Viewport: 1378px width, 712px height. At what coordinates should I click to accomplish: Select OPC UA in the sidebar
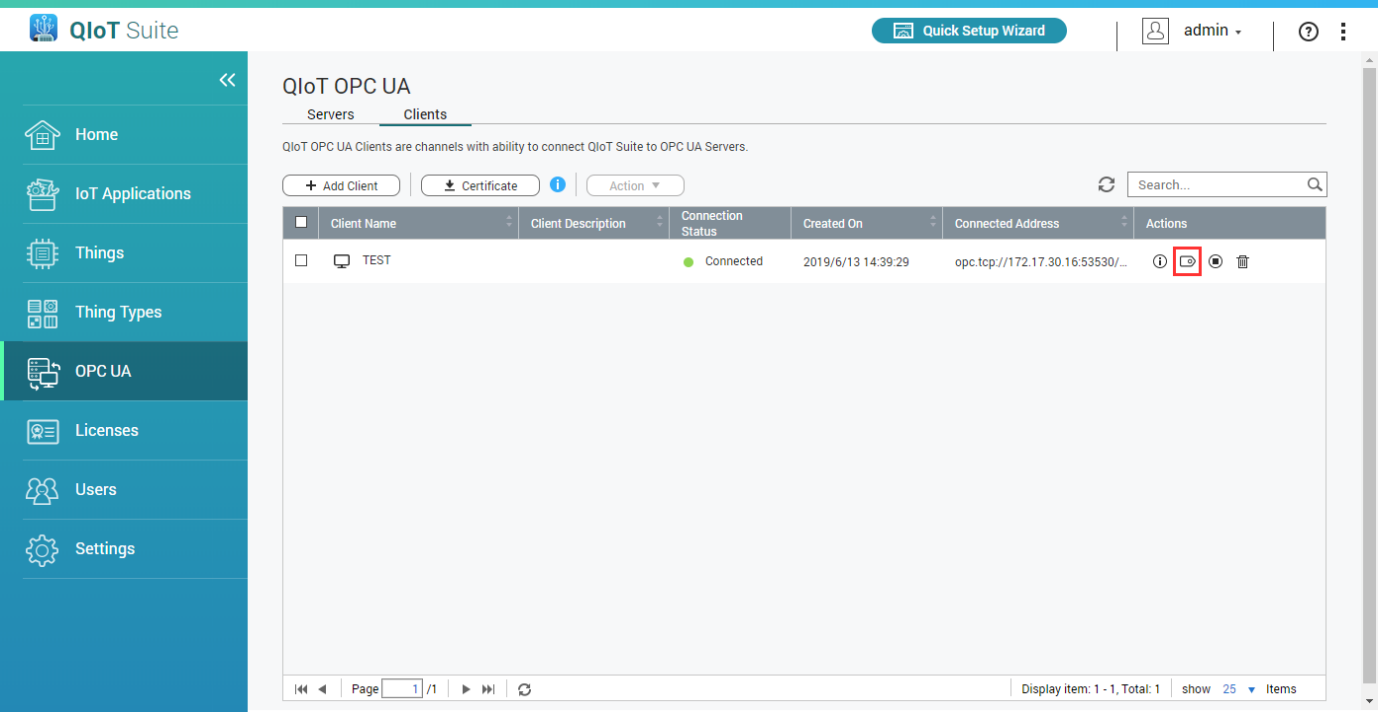(x=124, y=371)
